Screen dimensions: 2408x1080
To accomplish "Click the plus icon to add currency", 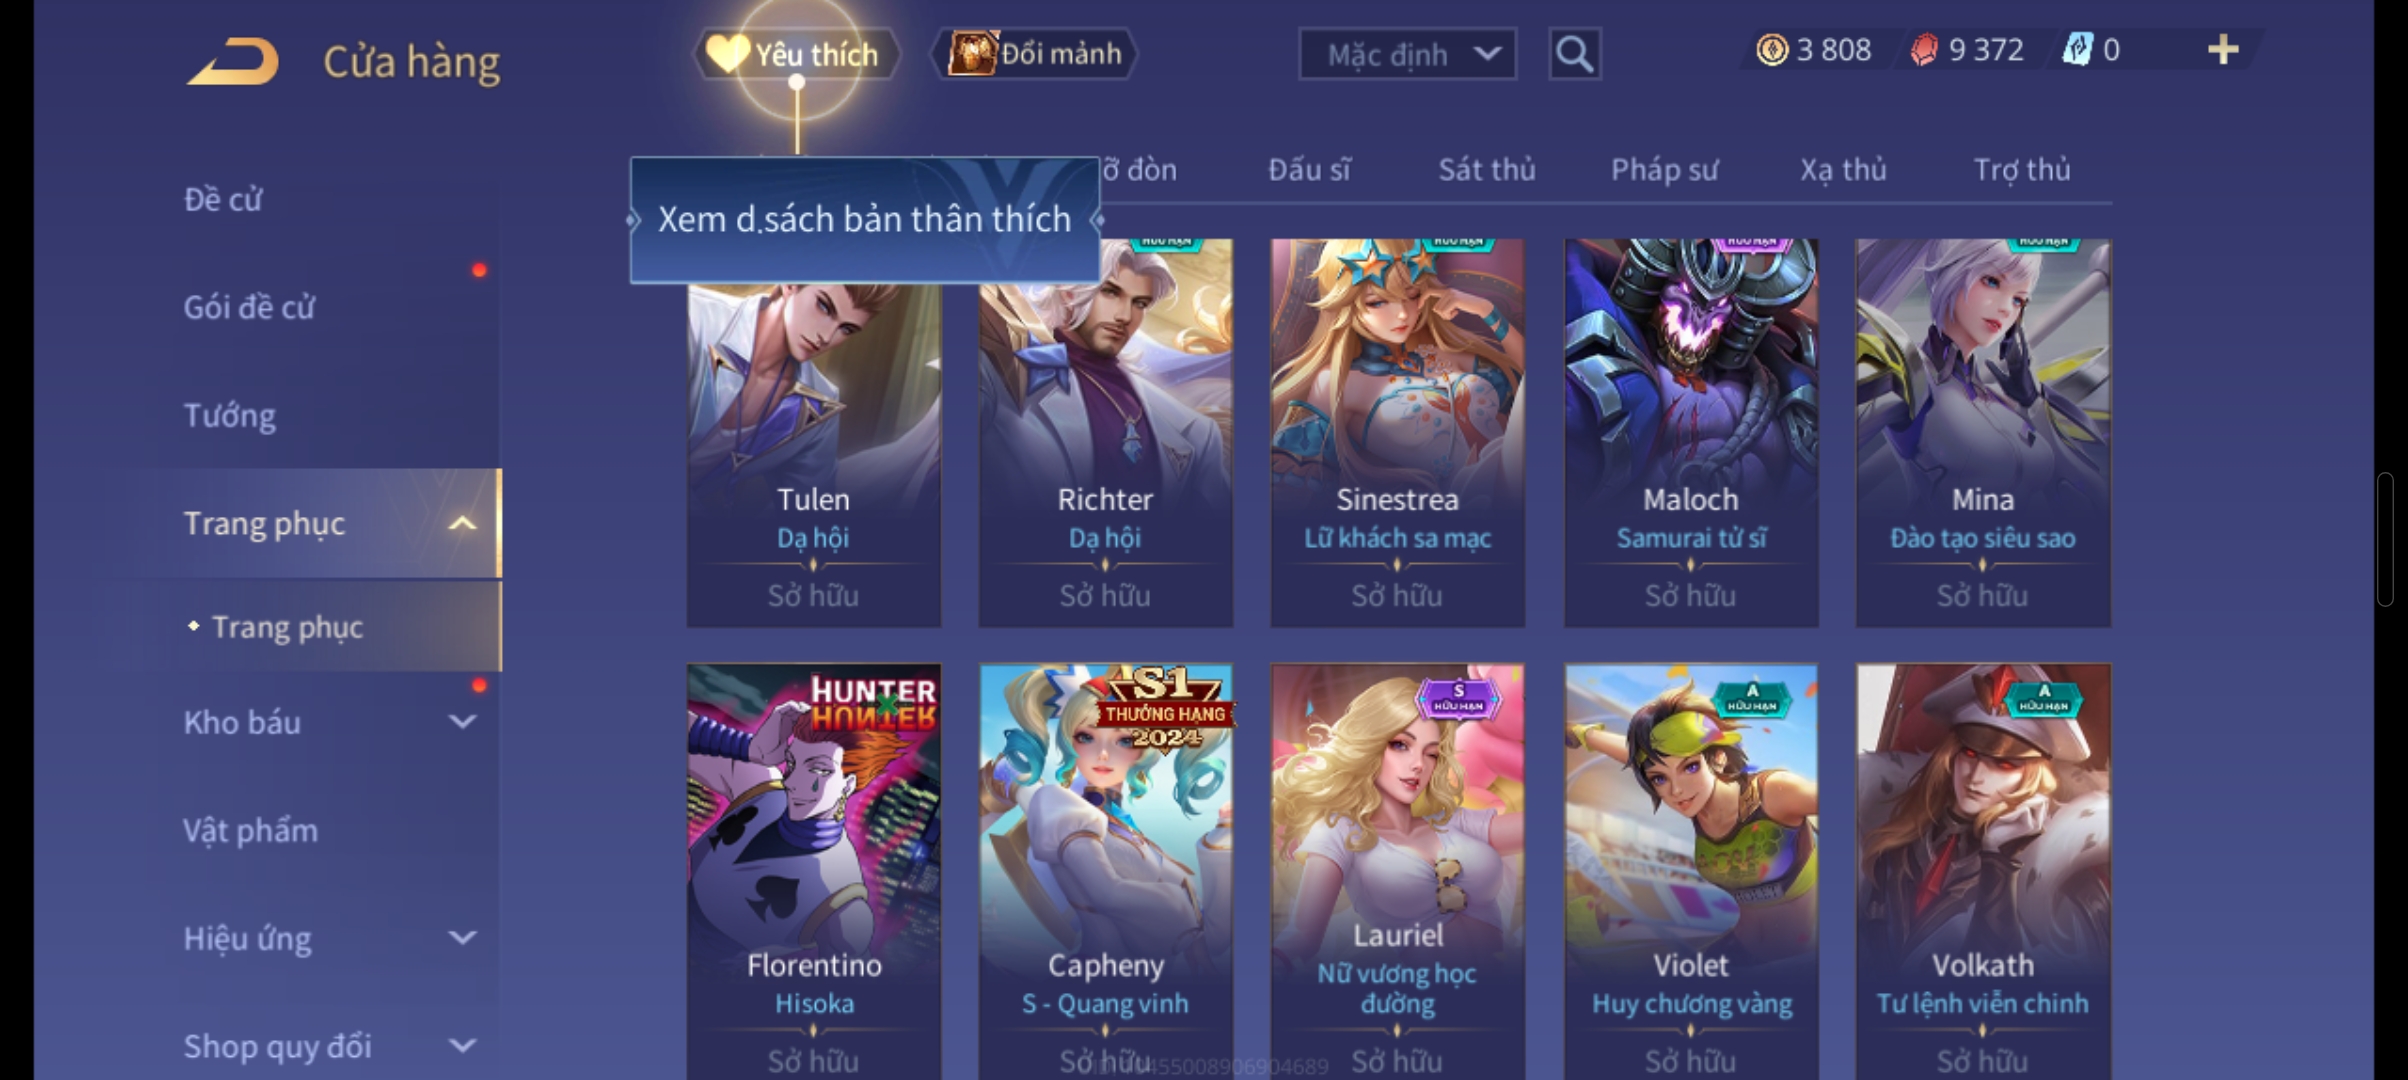I will tap(2222, 50).
